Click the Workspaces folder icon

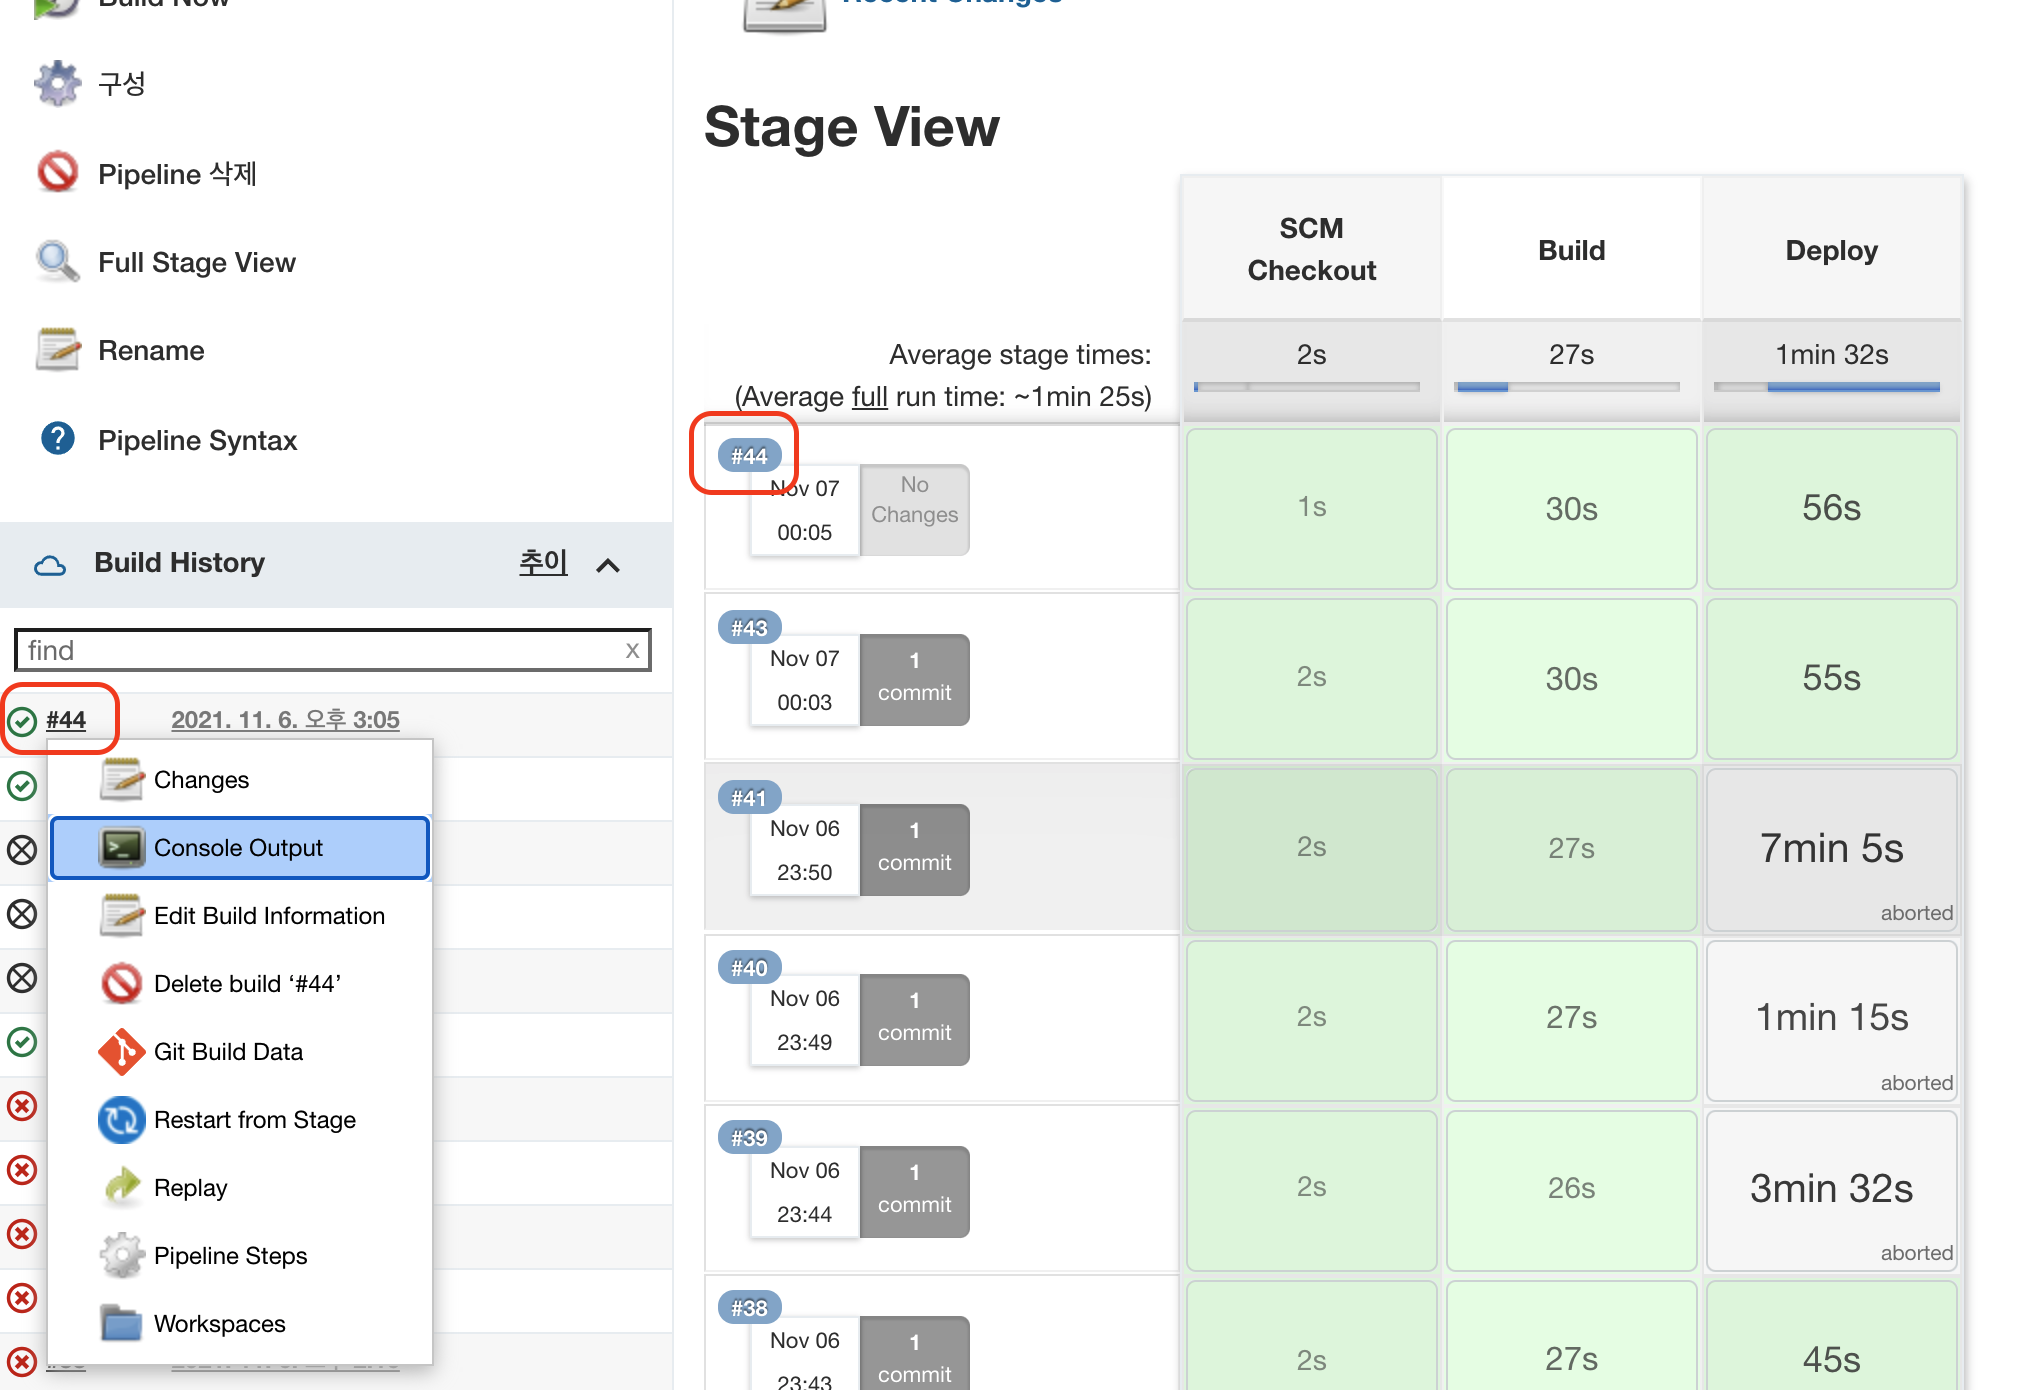(122, 1323)
